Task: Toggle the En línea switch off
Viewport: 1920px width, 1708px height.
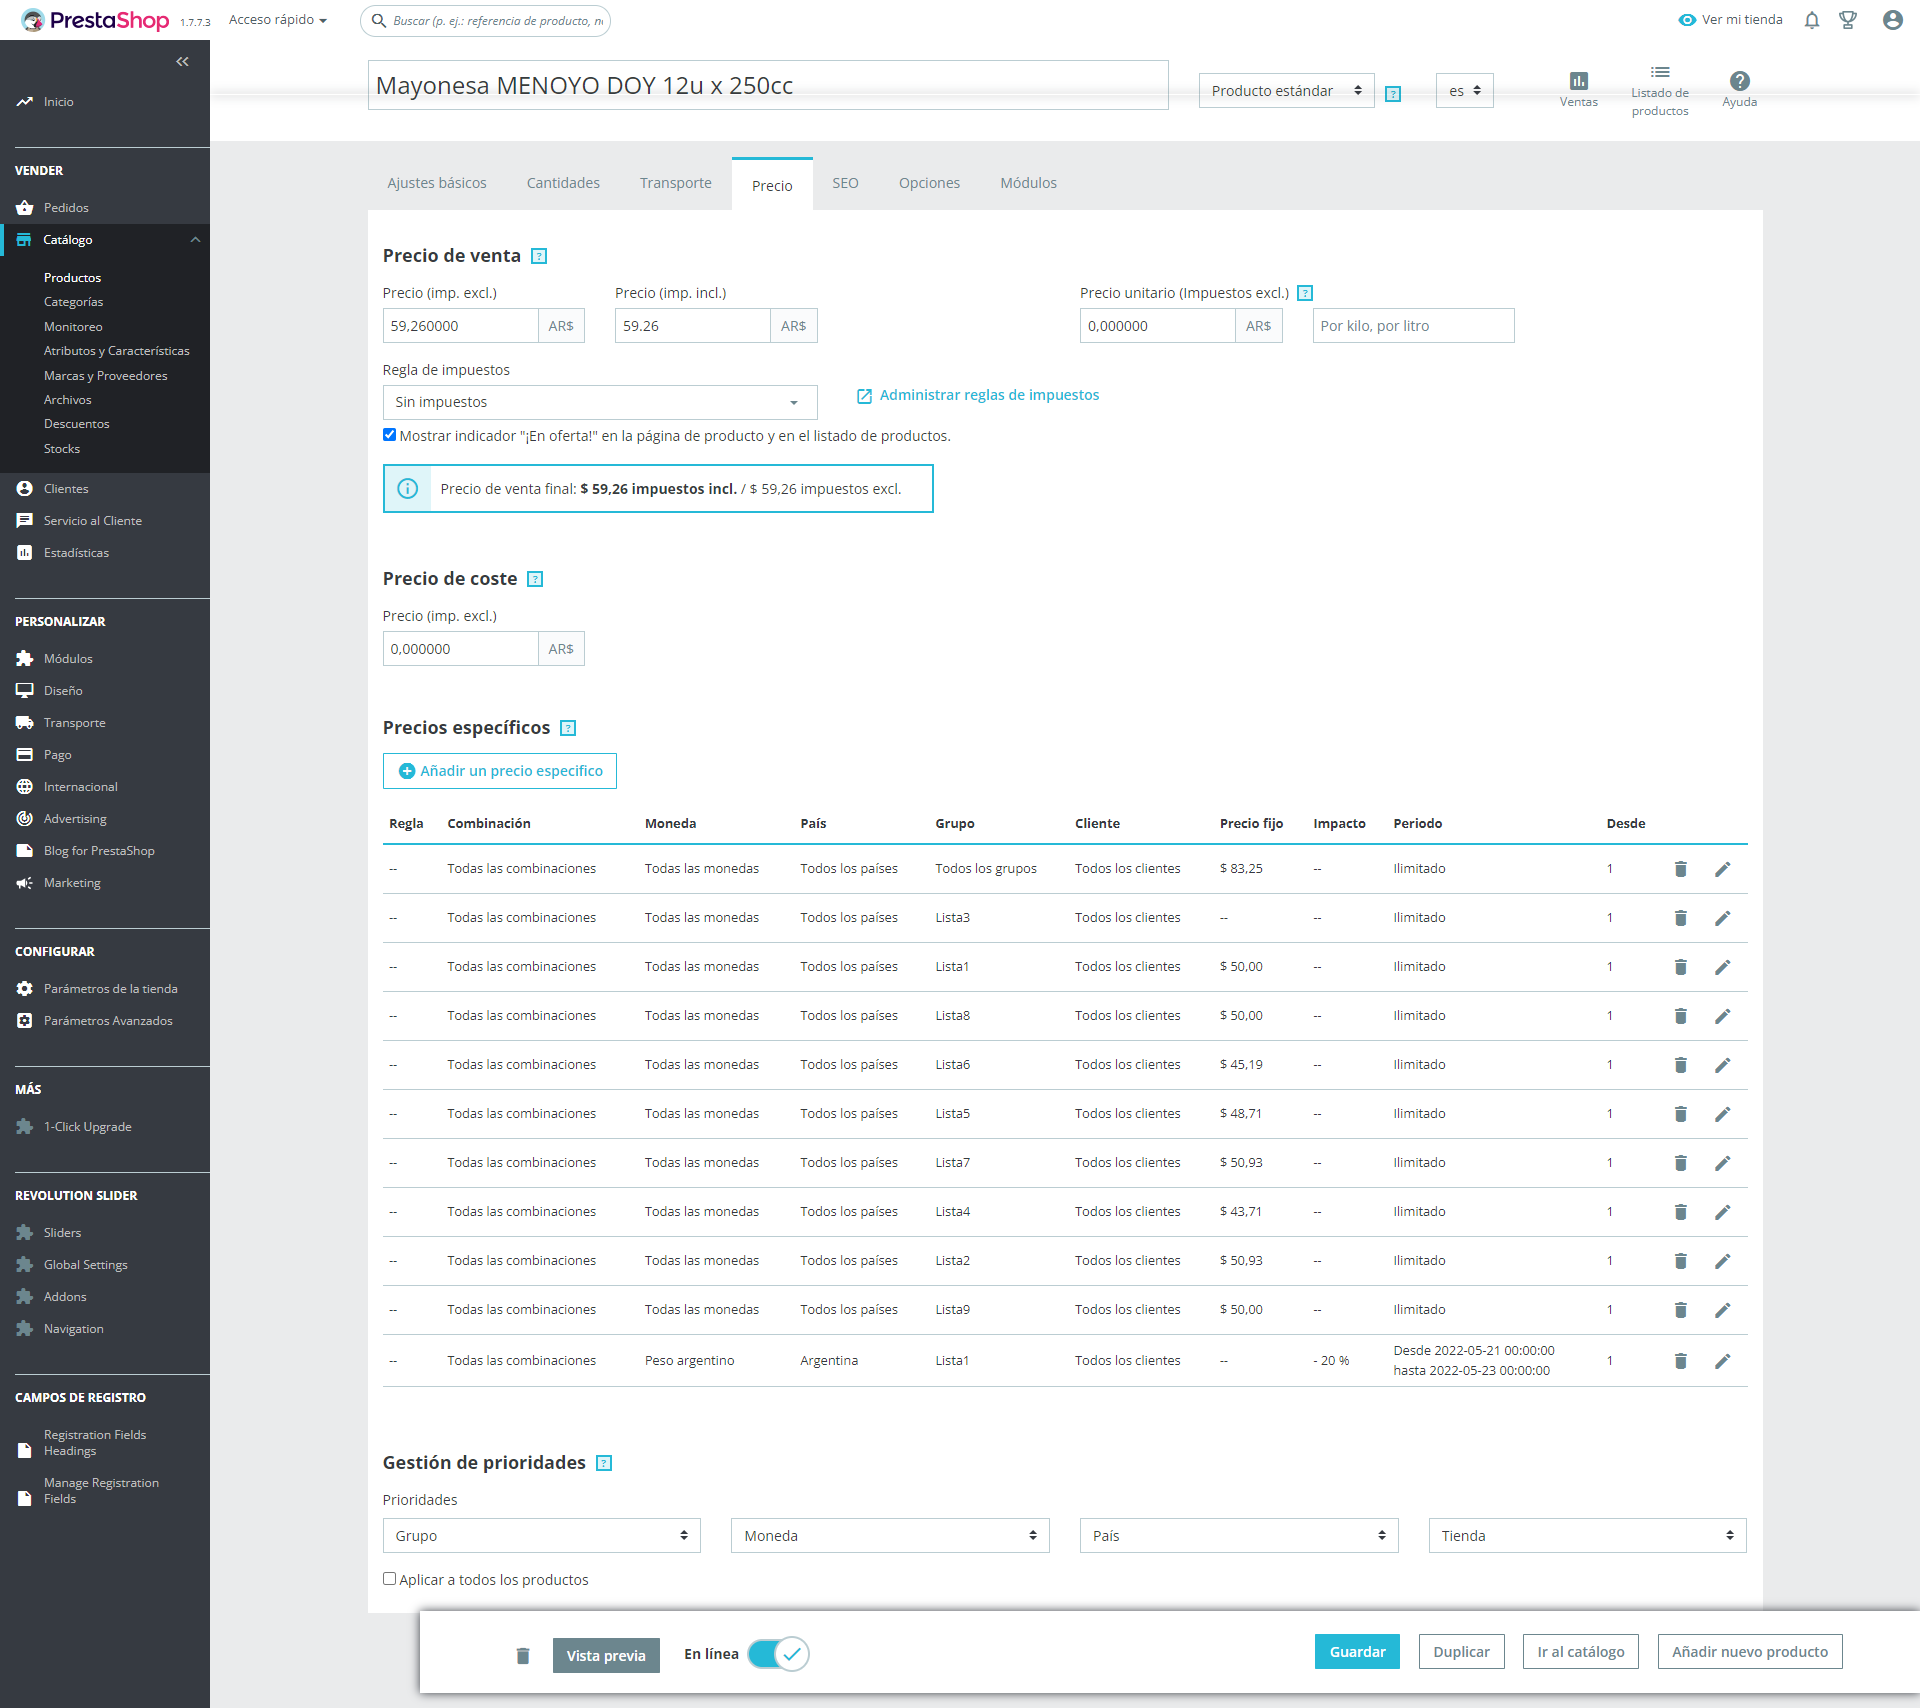Action: coord(778,1654)
